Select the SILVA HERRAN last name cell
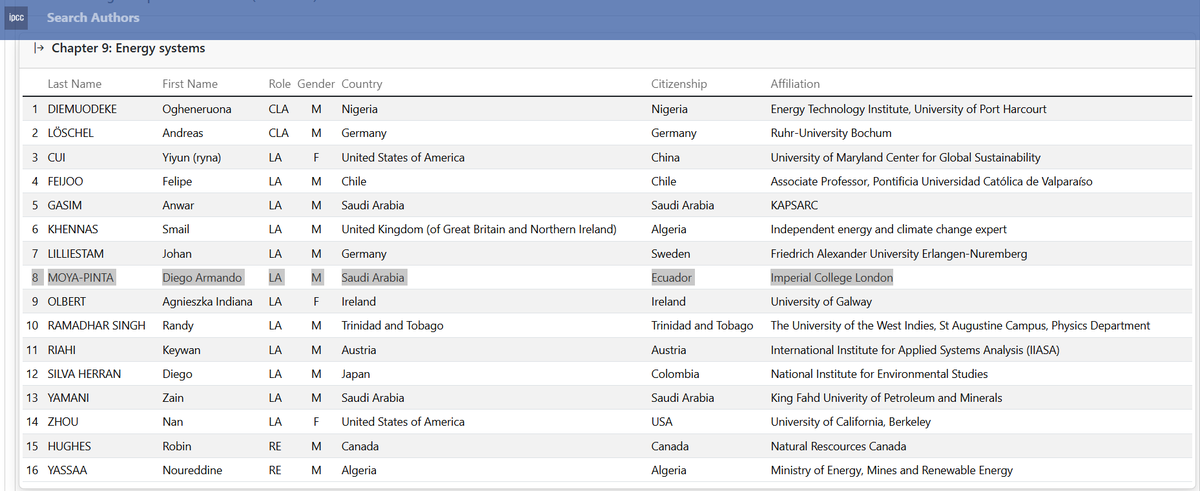Image resolution: width=1200 pixels, height=491 pixels. pos(84,374)
